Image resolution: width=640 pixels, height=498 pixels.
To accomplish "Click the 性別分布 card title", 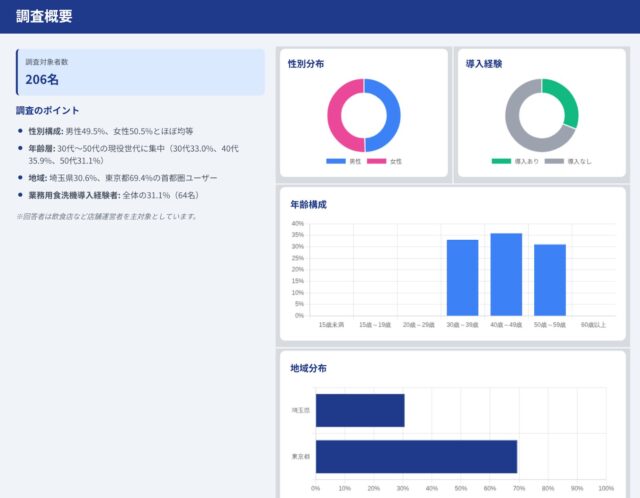I will pyautogui.click(x=305, y=63).
